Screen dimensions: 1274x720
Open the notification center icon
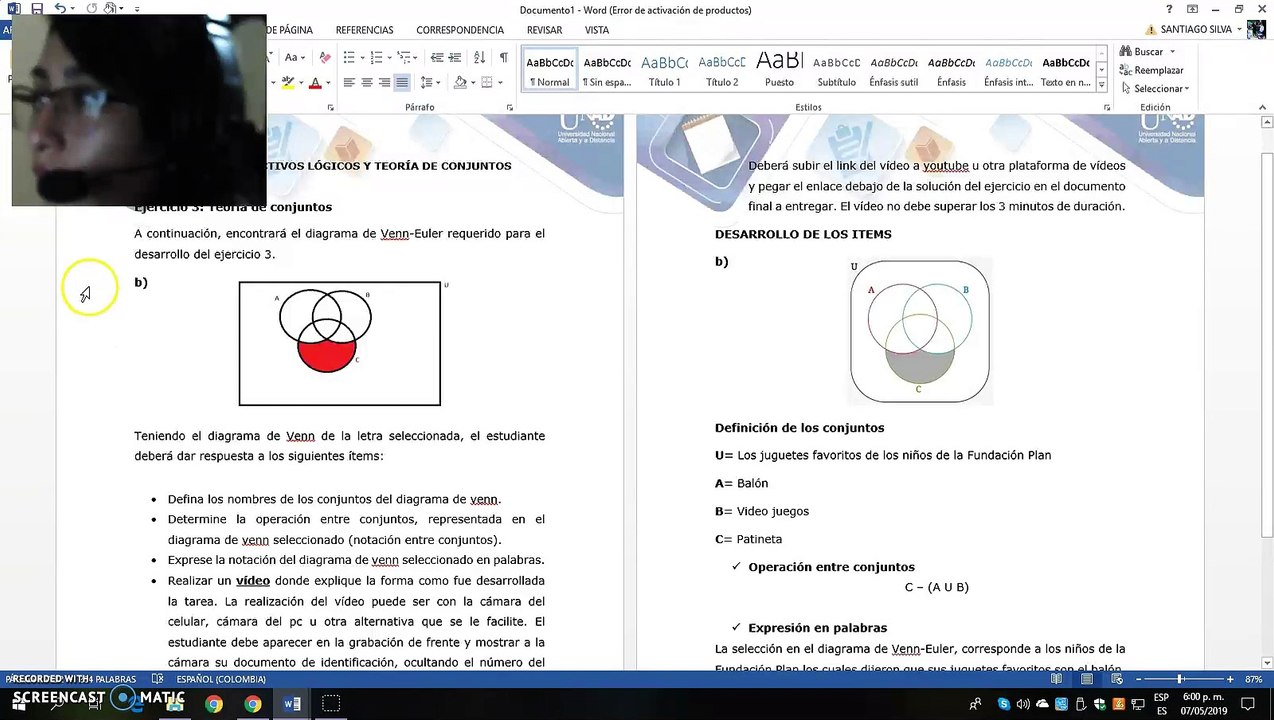pos(1248,704)
